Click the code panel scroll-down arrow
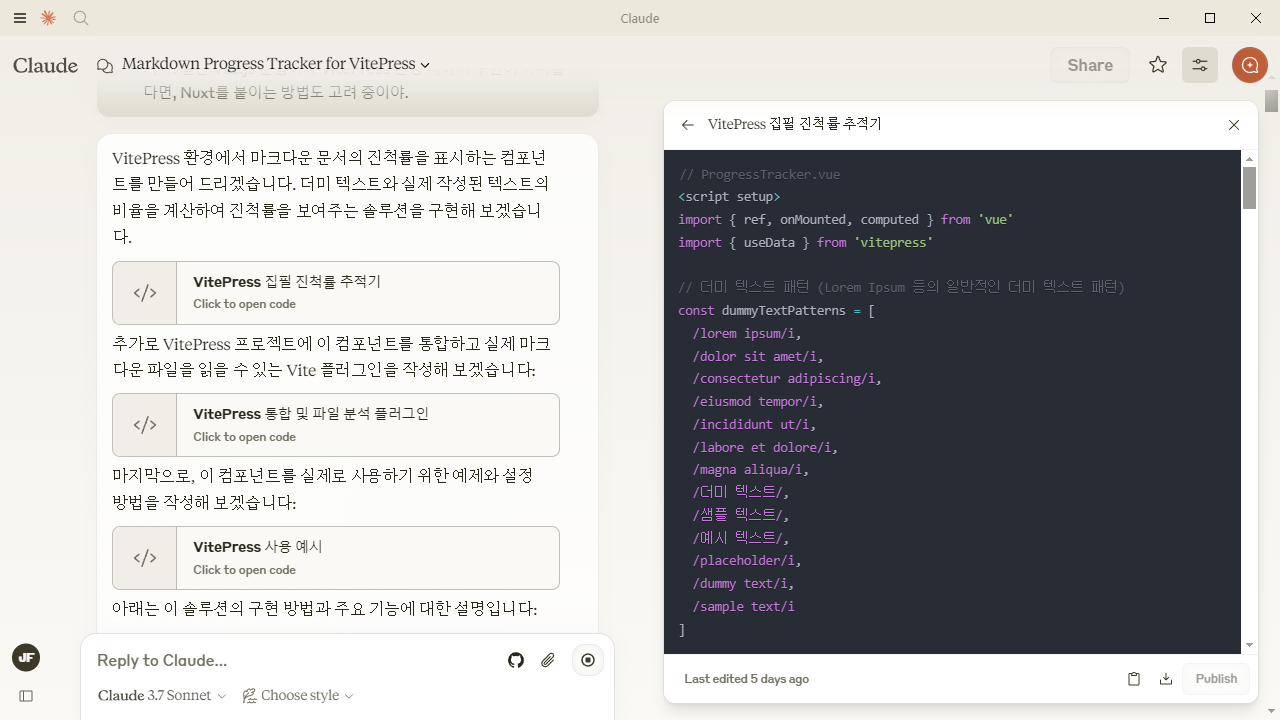This screenshot has height=720, width=1280. pos(1249,646)
